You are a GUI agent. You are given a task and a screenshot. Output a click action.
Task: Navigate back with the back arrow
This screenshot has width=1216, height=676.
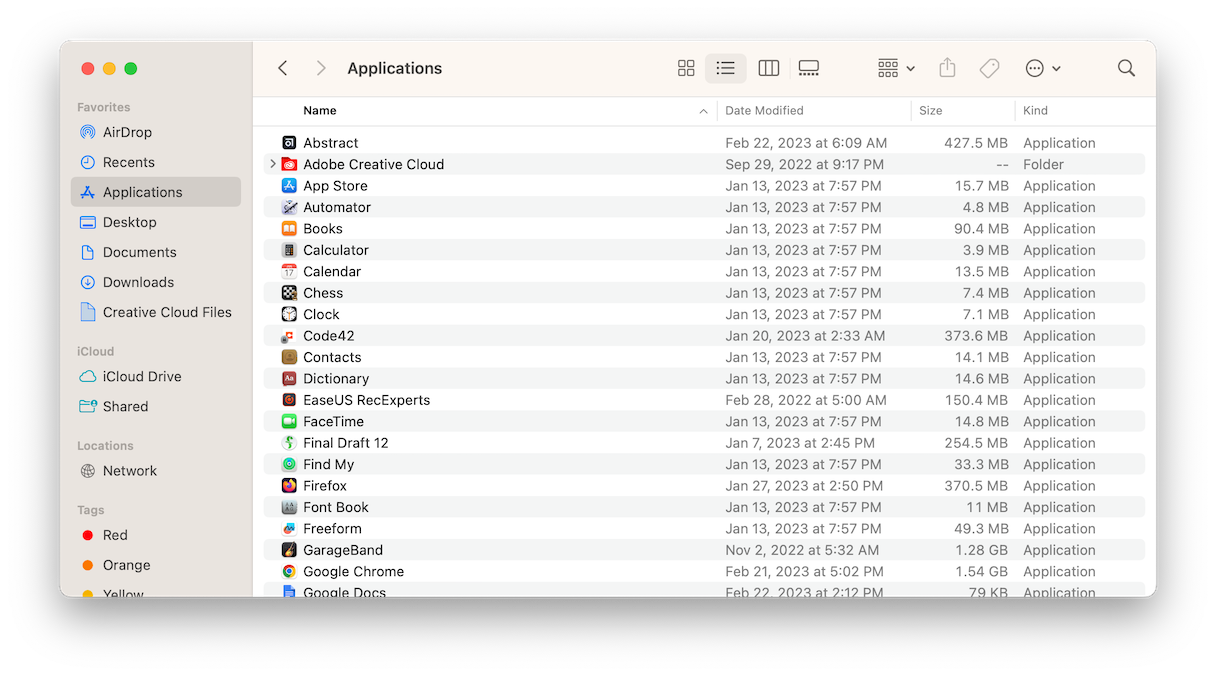coord(282,68)
